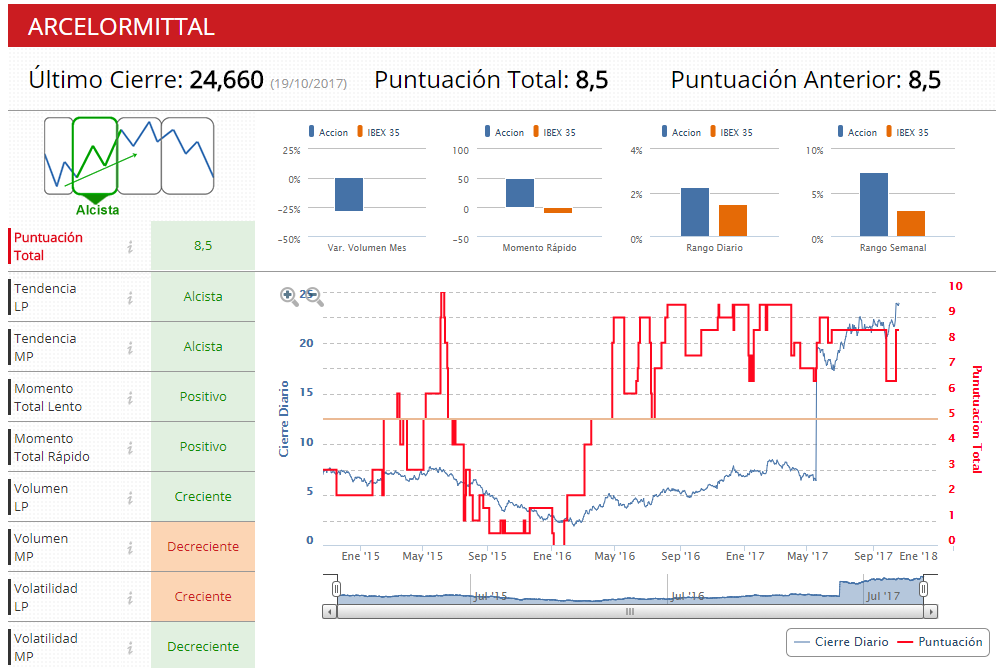
Task: Open info icon for Momento Total Lento
Action: pos(130,397)
